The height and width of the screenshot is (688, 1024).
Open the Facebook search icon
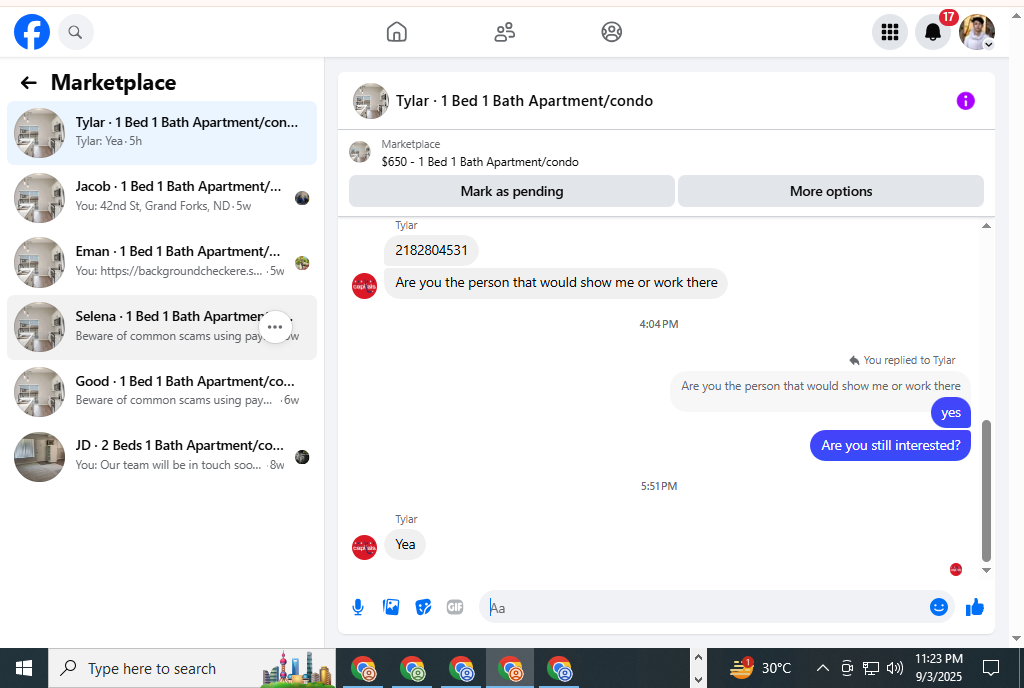pos(76,32)
